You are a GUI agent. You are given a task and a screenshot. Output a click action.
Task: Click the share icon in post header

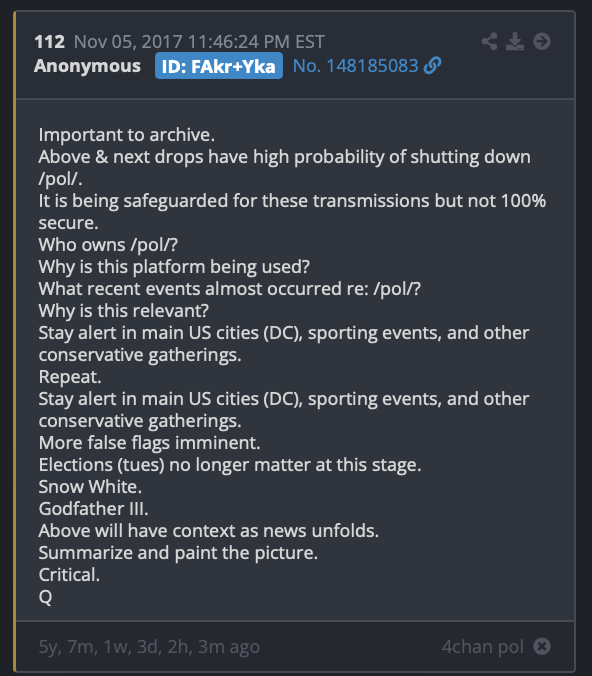coord(489,42)
